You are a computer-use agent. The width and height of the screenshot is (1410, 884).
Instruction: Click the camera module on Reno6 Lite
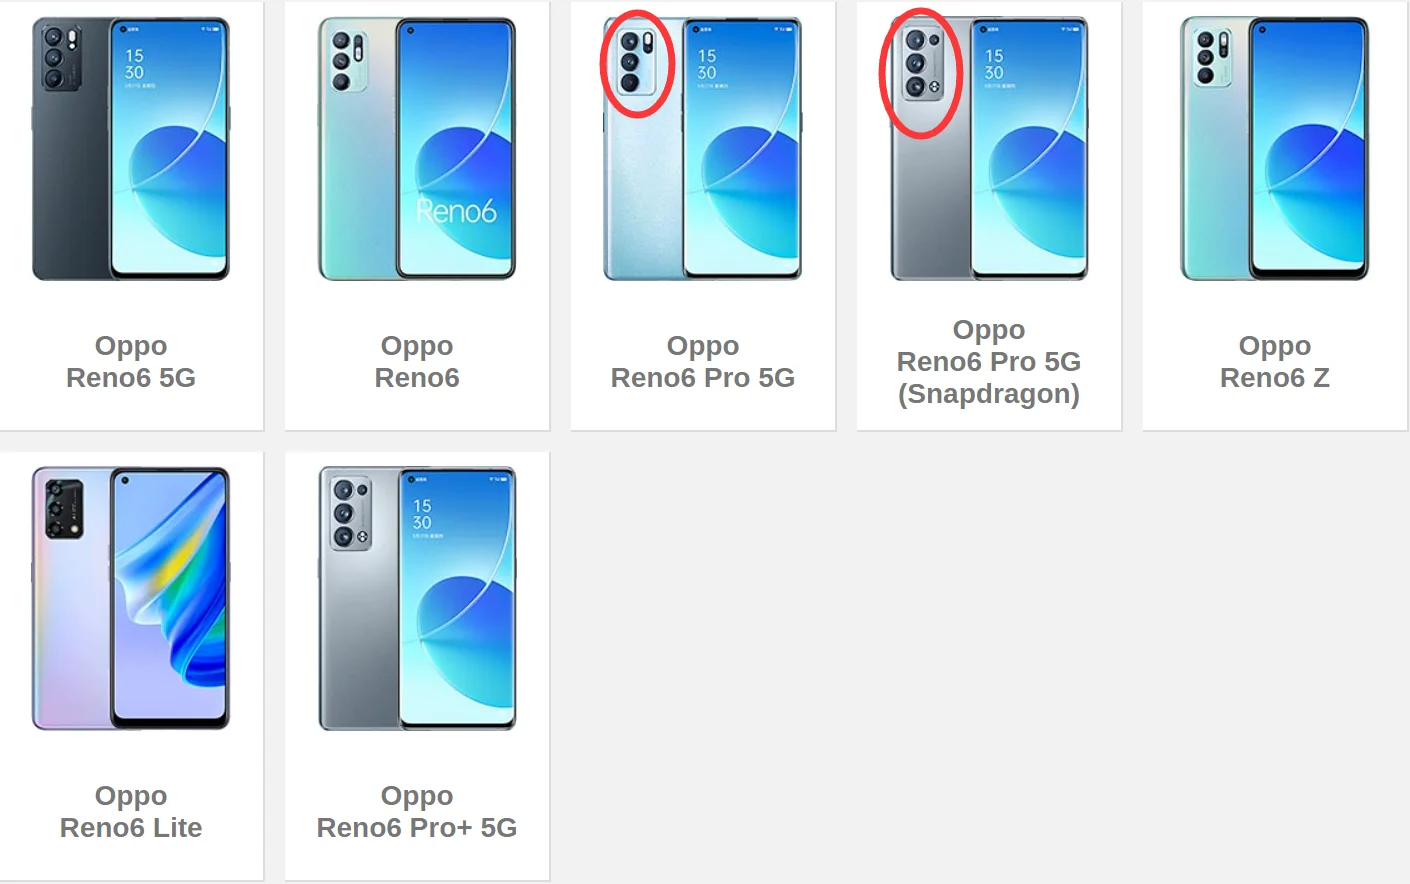tap(64, 509)
